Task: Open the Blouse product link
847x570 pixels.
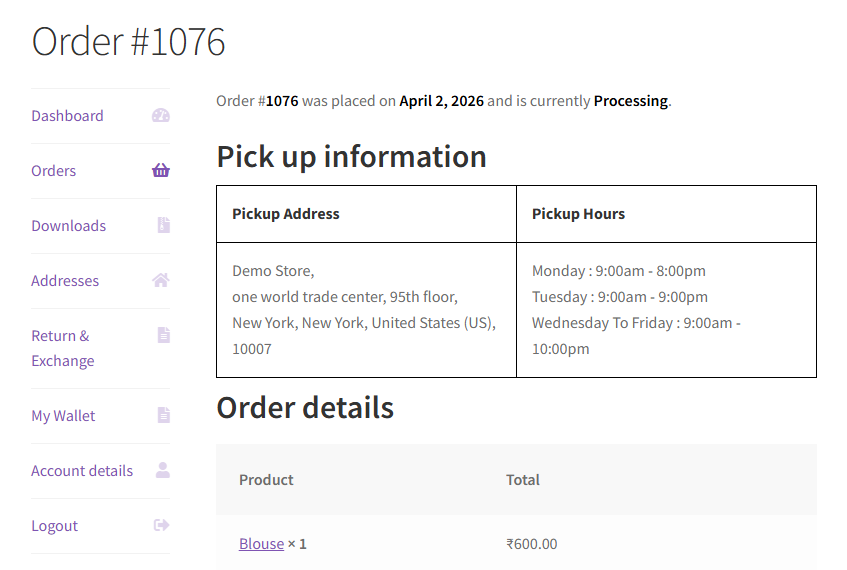Action: click(261, 544)
